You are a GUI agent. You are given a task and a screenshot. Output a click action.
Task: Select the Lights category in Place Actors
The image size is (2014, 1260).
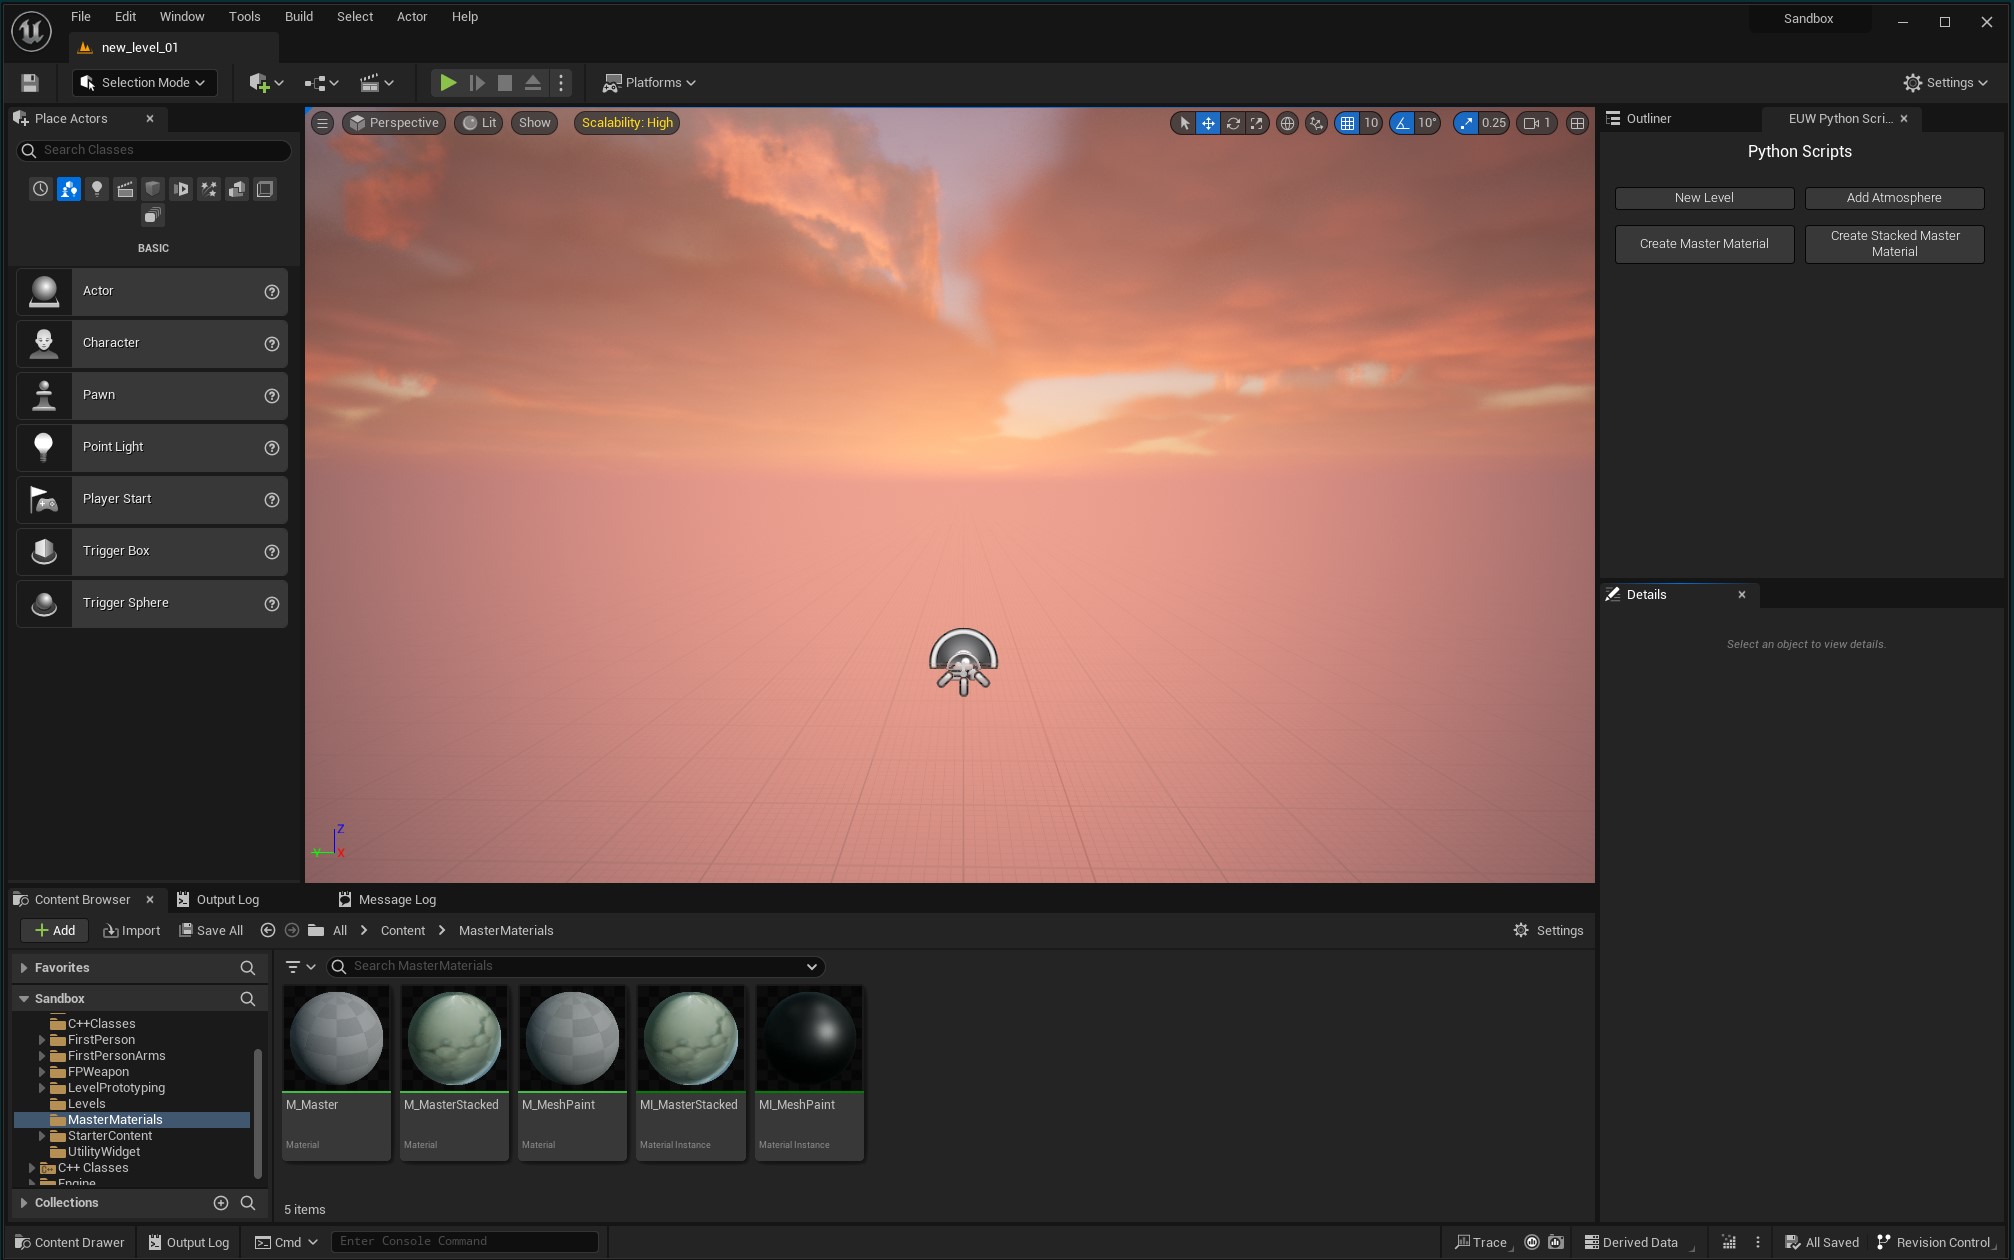click(97, 189)
